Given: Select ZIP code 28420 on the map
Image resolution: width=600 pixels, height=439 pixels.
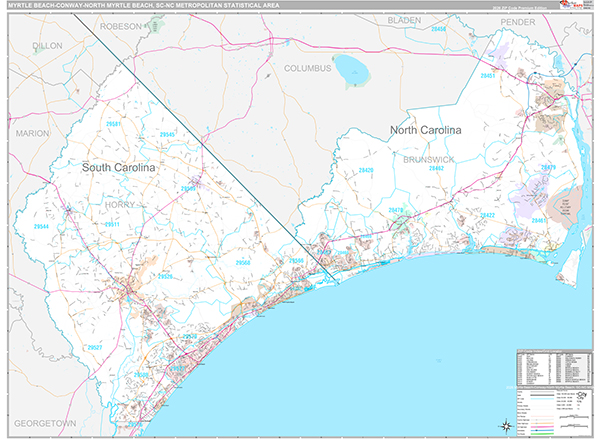Looking at the screenshot, I should click(365, 170).
